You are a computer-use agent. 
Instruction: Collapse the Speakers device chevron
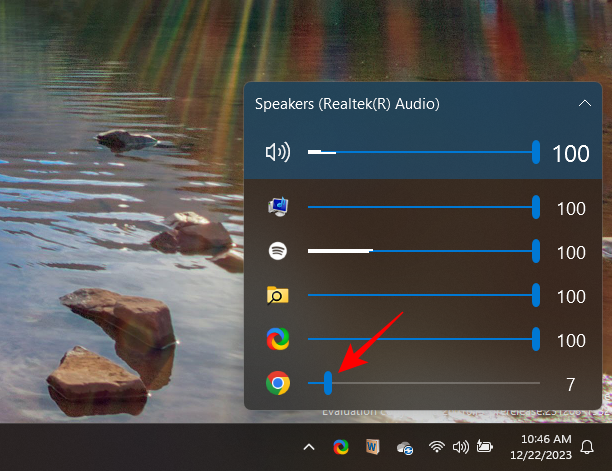tap(584, 103)
